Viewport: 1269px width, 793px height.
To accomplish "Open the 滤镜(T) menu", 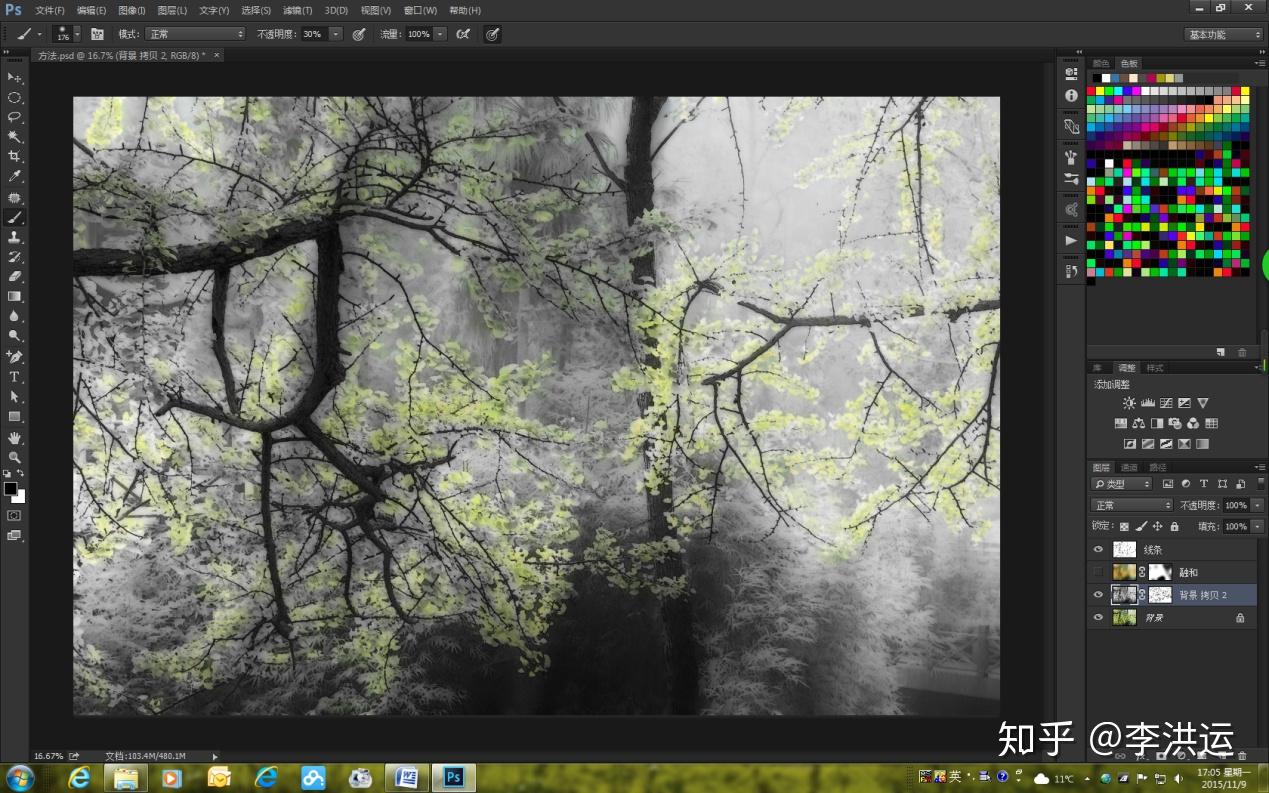I will click(x=297, y=10).
